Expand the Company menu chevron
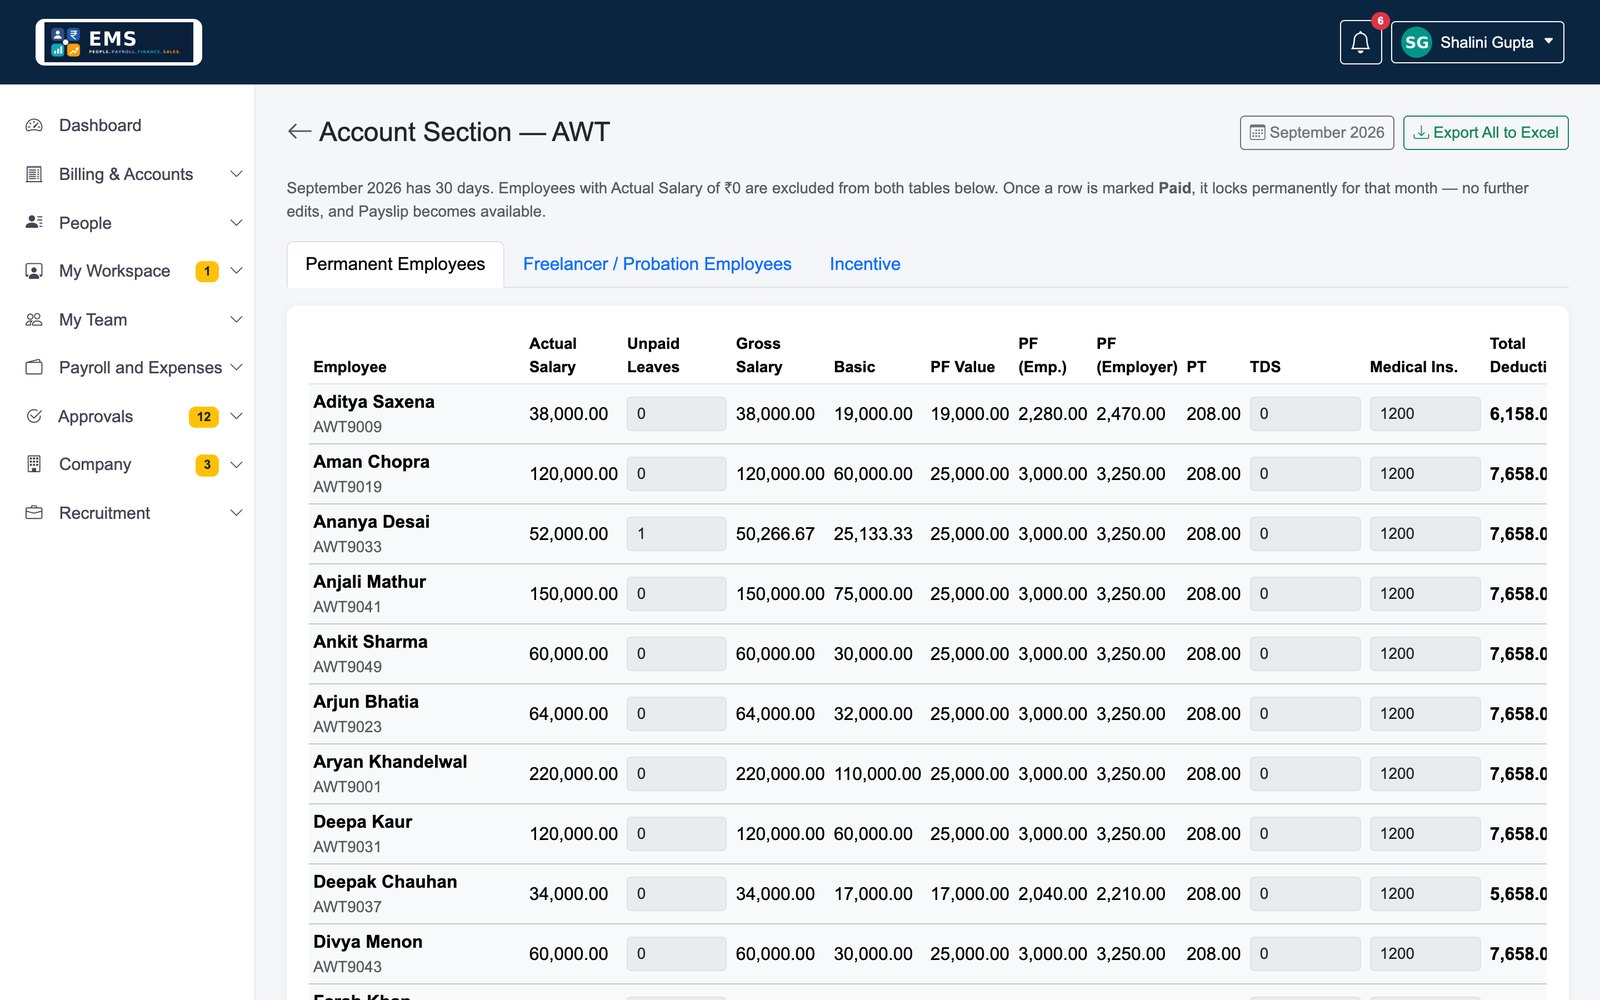Image resolution: width=1600 pixels, height=1000 pixels. 236,464
